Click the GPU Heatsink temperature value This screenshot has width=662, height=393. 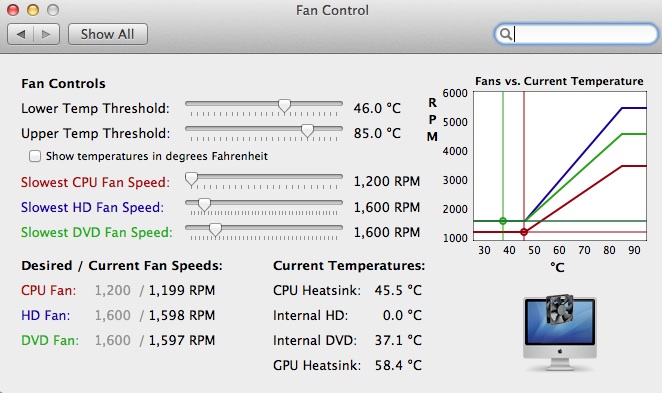[398, 365]
